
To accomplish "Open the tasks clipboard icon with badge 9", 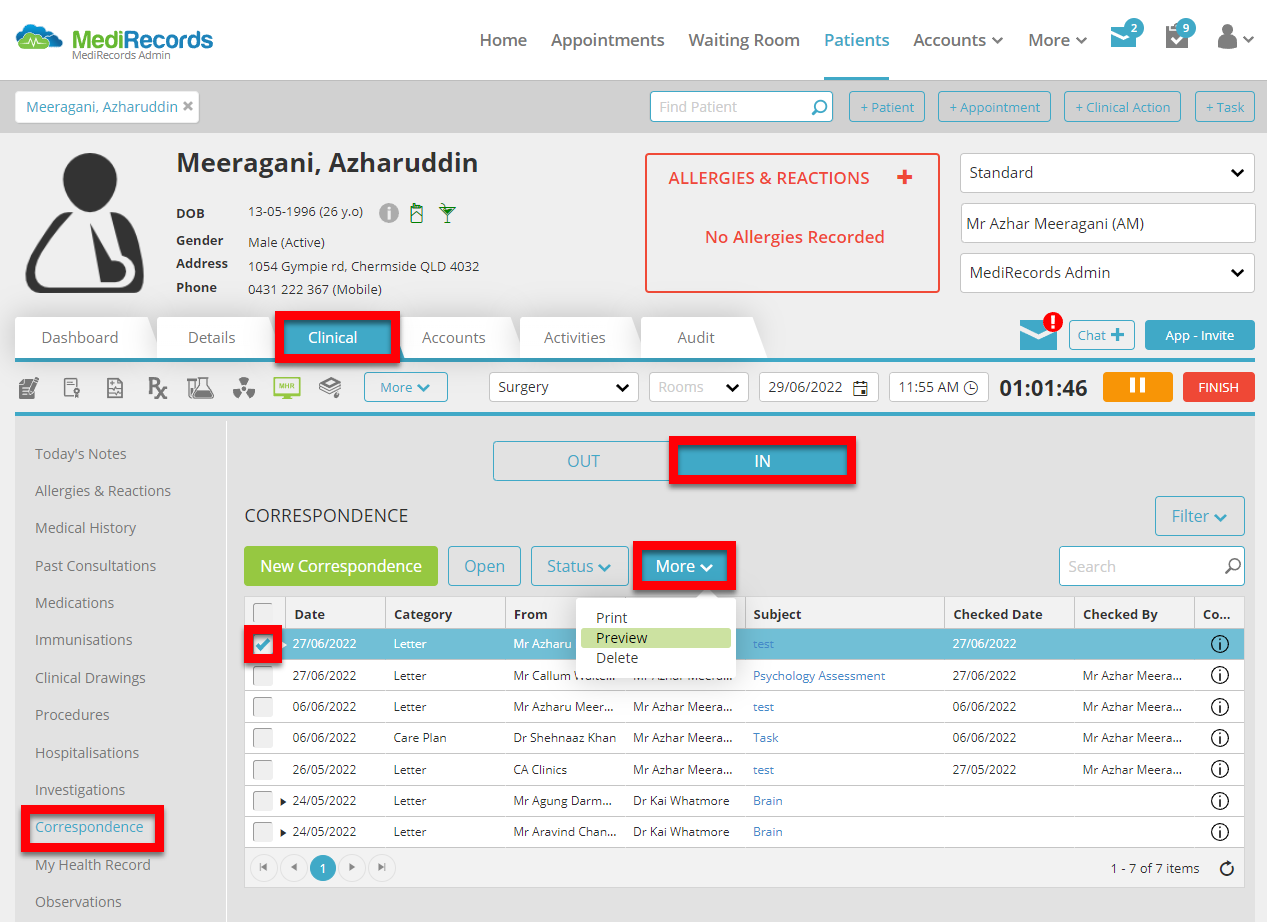I will click(x=1178, y=36).
